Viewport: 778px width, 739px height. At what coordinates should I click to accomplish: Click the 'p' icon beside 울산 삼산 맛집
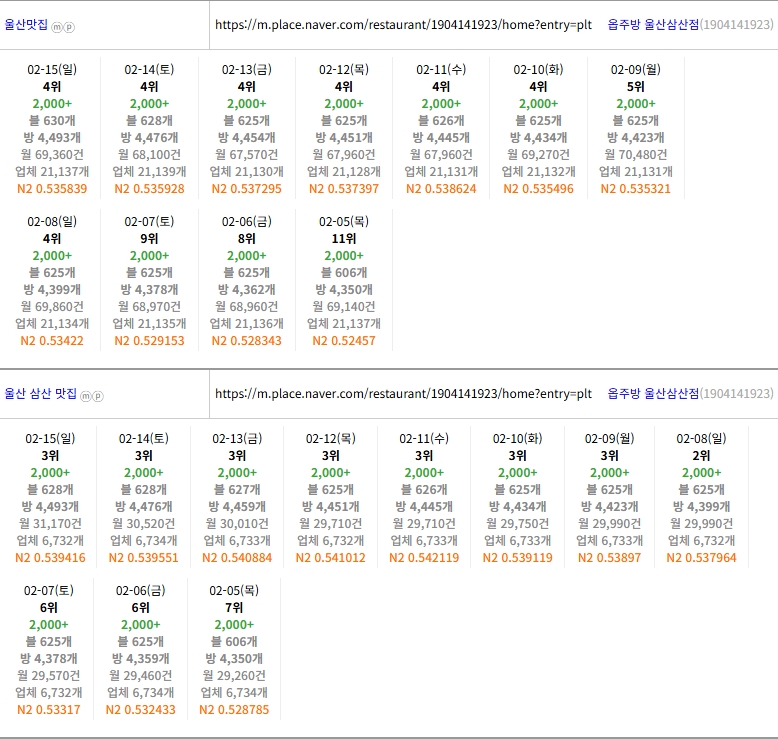click(98, 395)
